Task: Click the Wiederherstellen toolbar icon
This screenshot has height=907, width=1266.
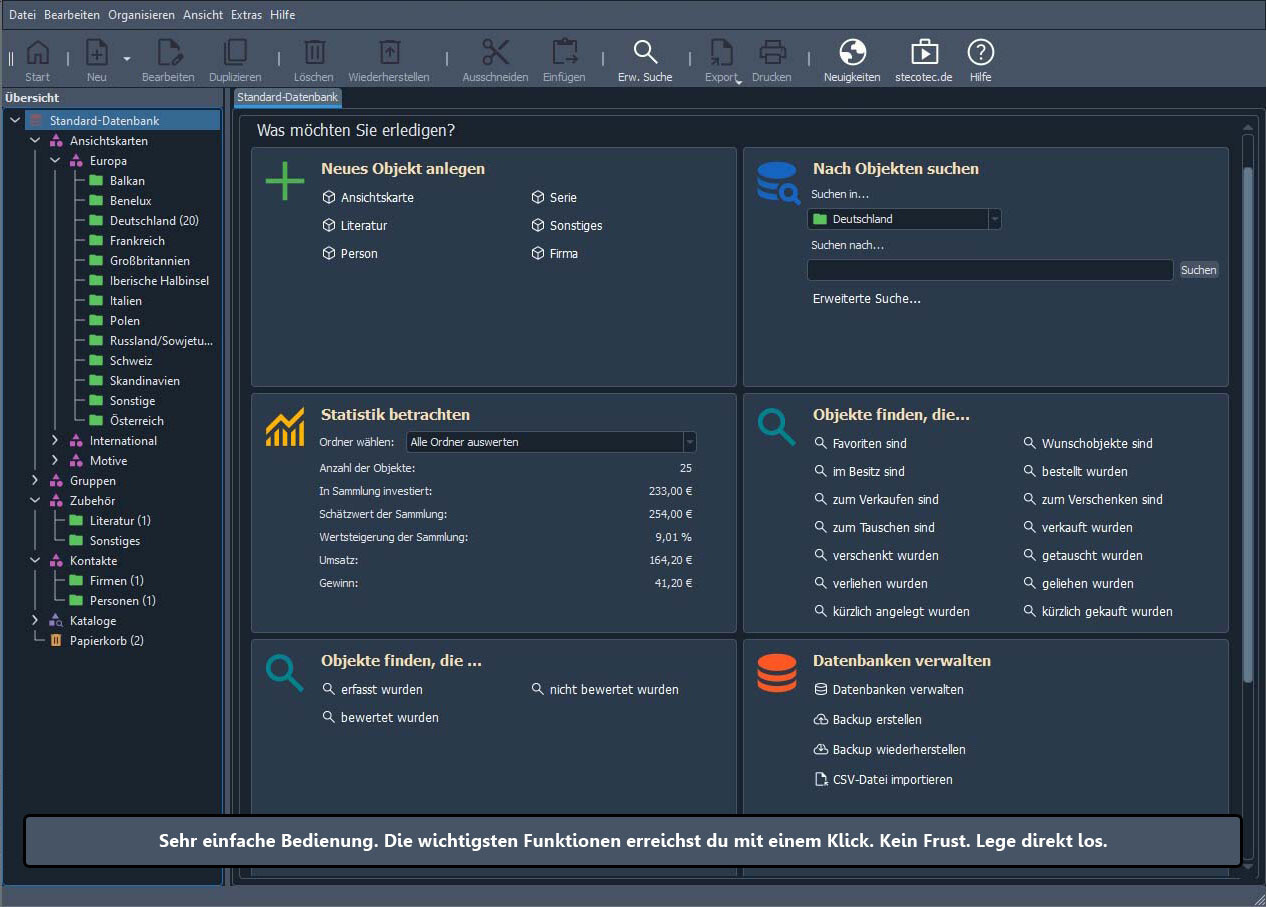Action: (x=389, y=53)
